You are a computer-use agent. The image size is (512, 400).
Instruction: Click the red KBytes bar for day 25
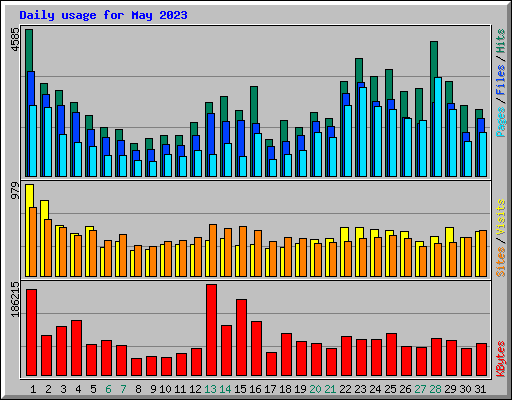tap(391, 355)
